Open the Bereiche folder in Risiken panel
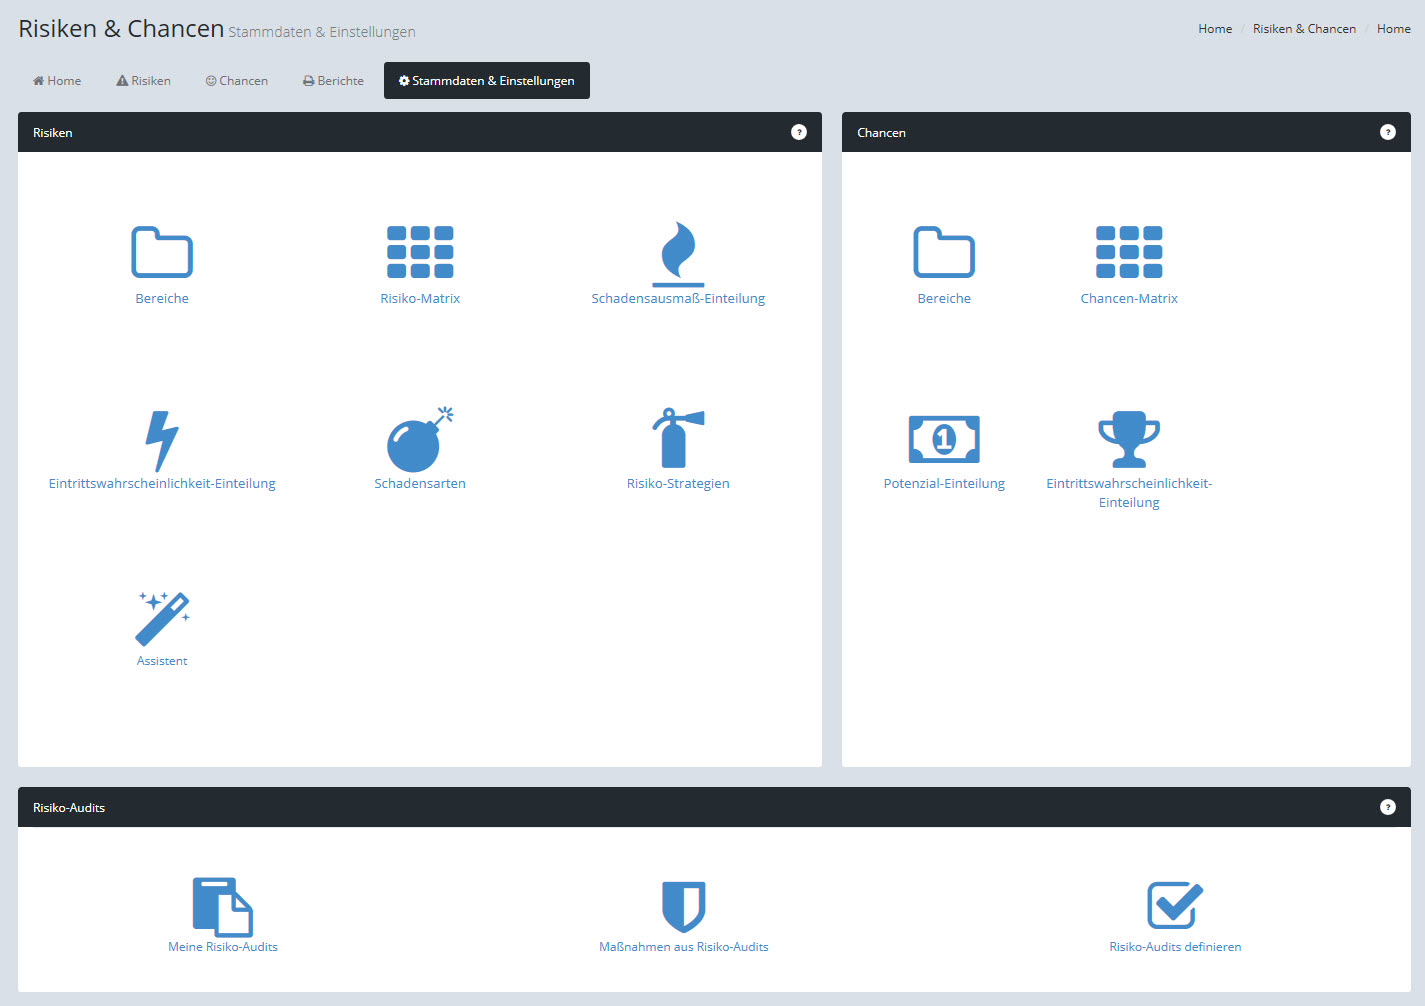 (162, 252)
